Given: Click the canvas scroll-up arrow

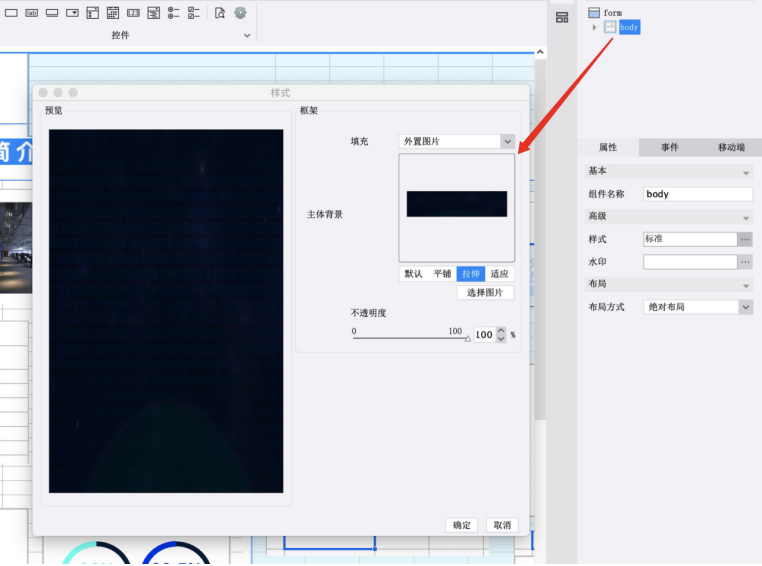Looking at the screenshot, I should [x=540, y=52].
